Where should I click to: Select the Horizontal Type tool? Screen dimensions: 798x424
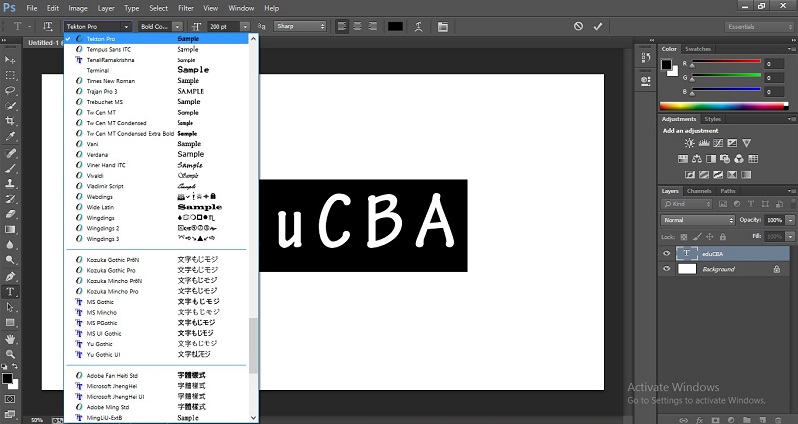point(10,292)
